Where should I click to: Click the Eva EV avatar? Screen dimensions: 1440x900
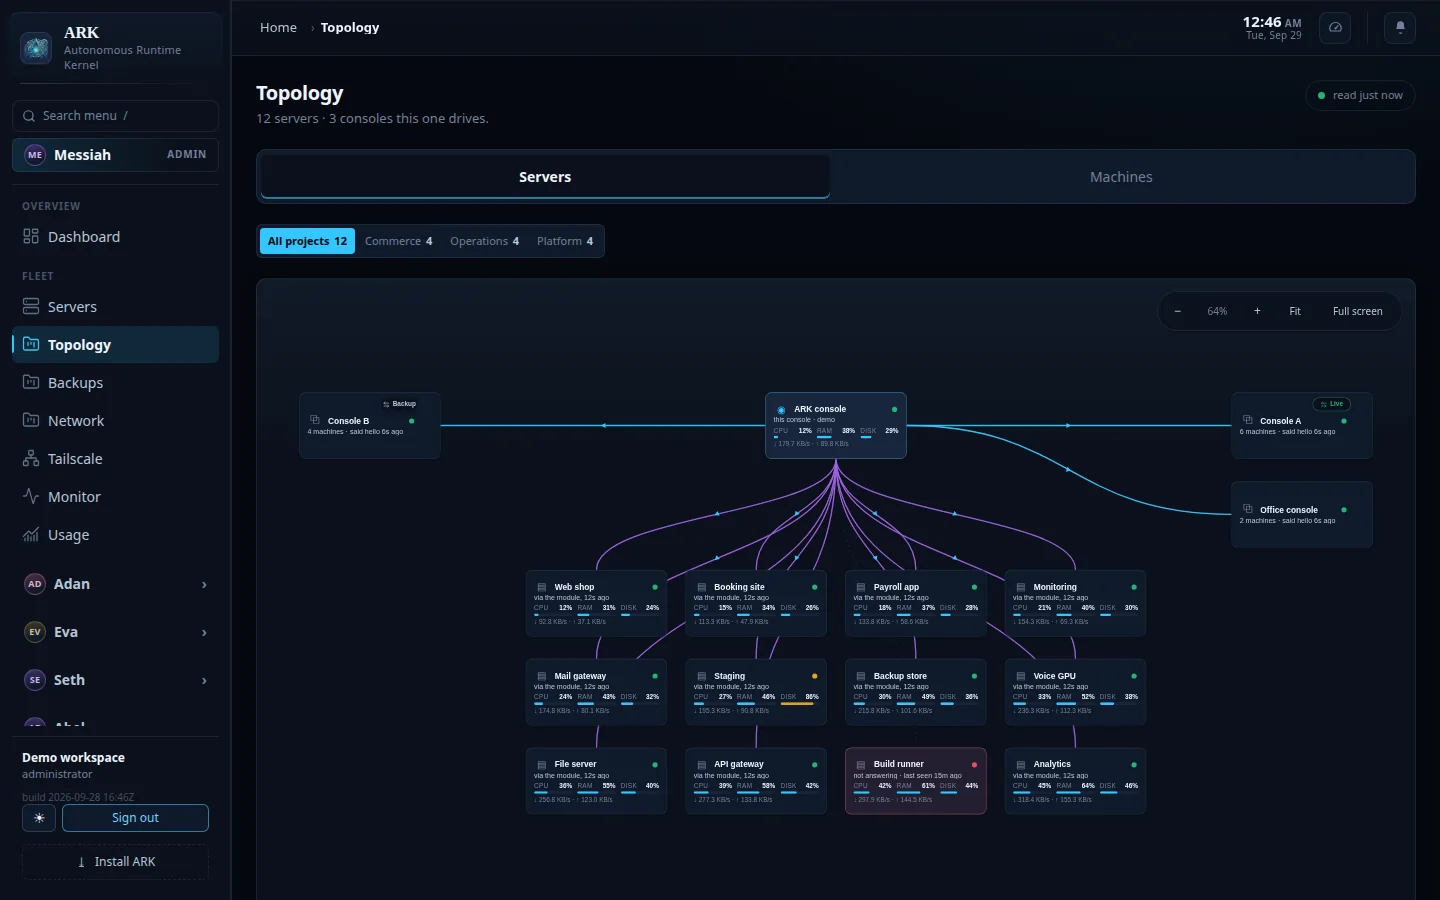click(x=35, y=632)
